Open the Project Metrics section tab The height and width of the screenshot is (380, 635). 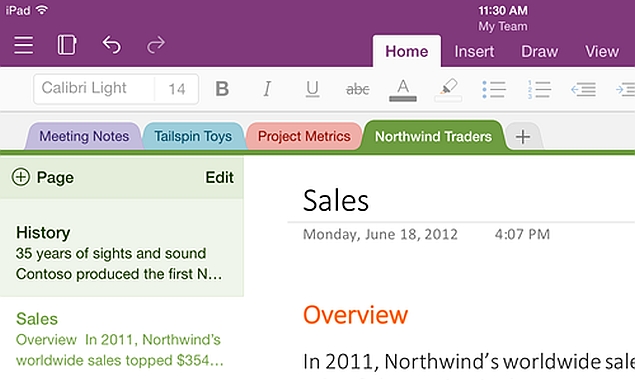pos(304,136)
